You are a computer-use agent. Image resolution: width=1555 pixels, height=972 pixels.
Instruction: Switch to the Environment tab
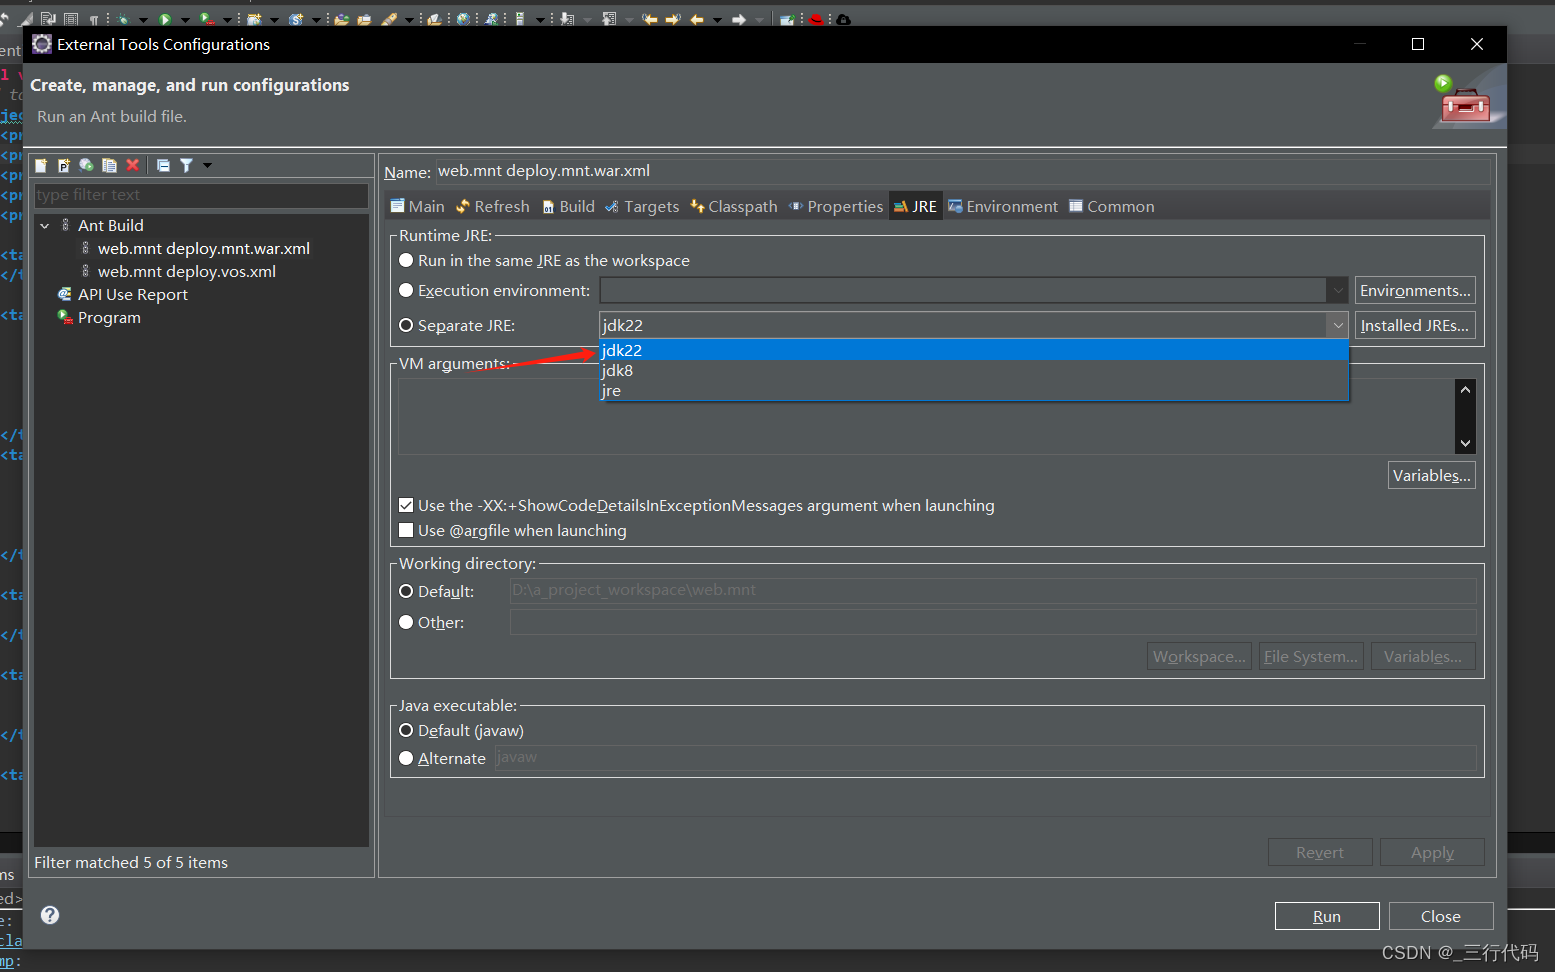point(1003,206)
